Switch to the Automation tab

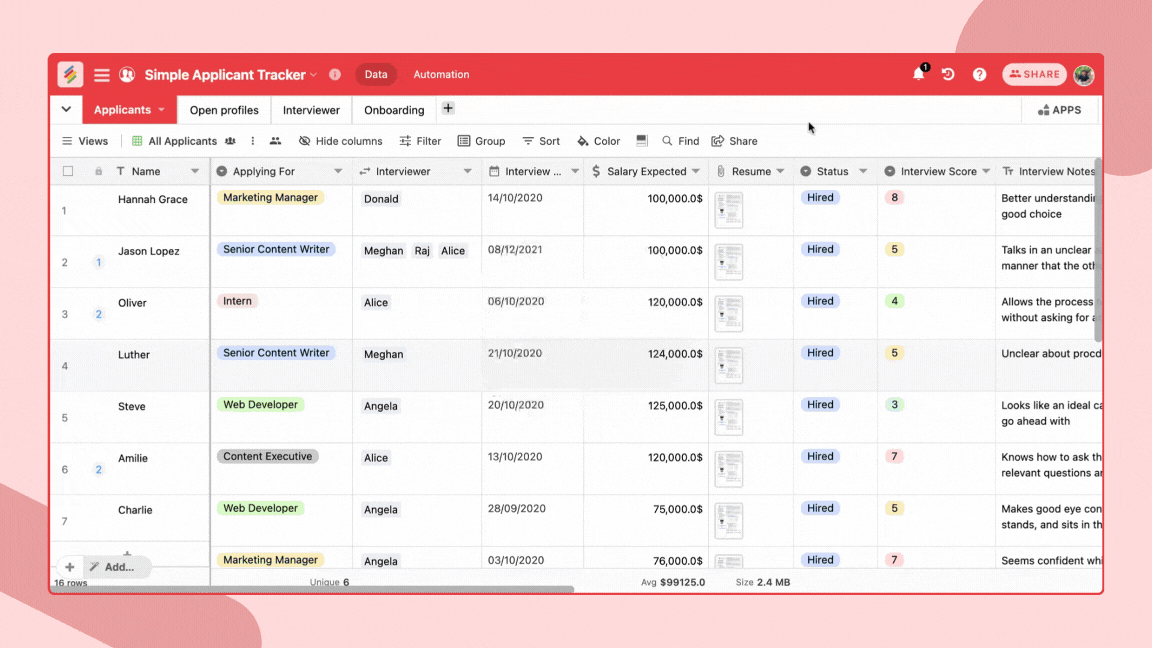point(441,75)
